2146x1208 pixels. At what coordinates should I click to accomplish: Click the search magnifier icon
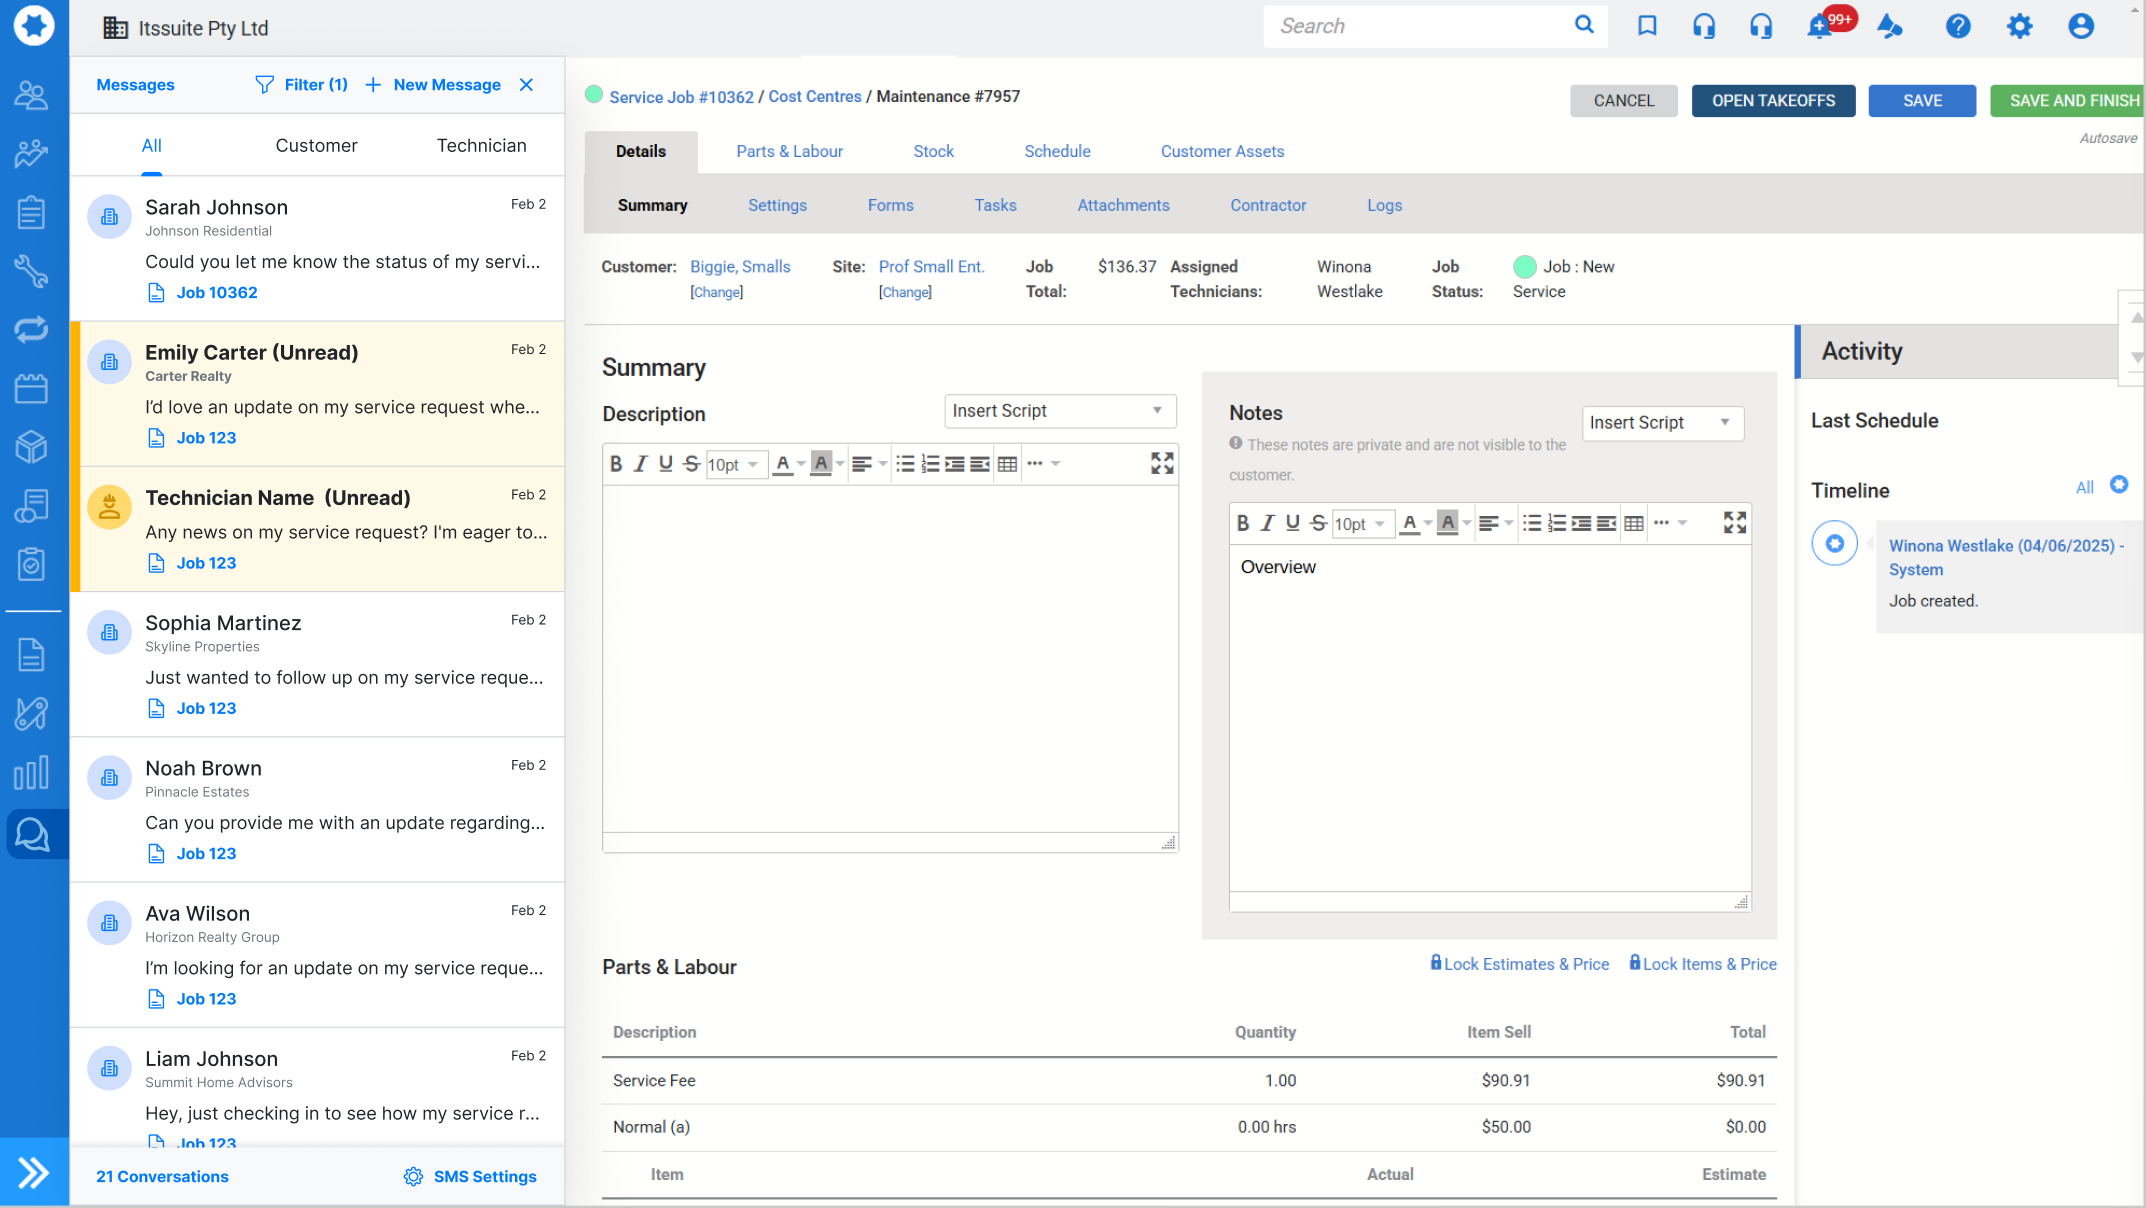[1584, 25]
